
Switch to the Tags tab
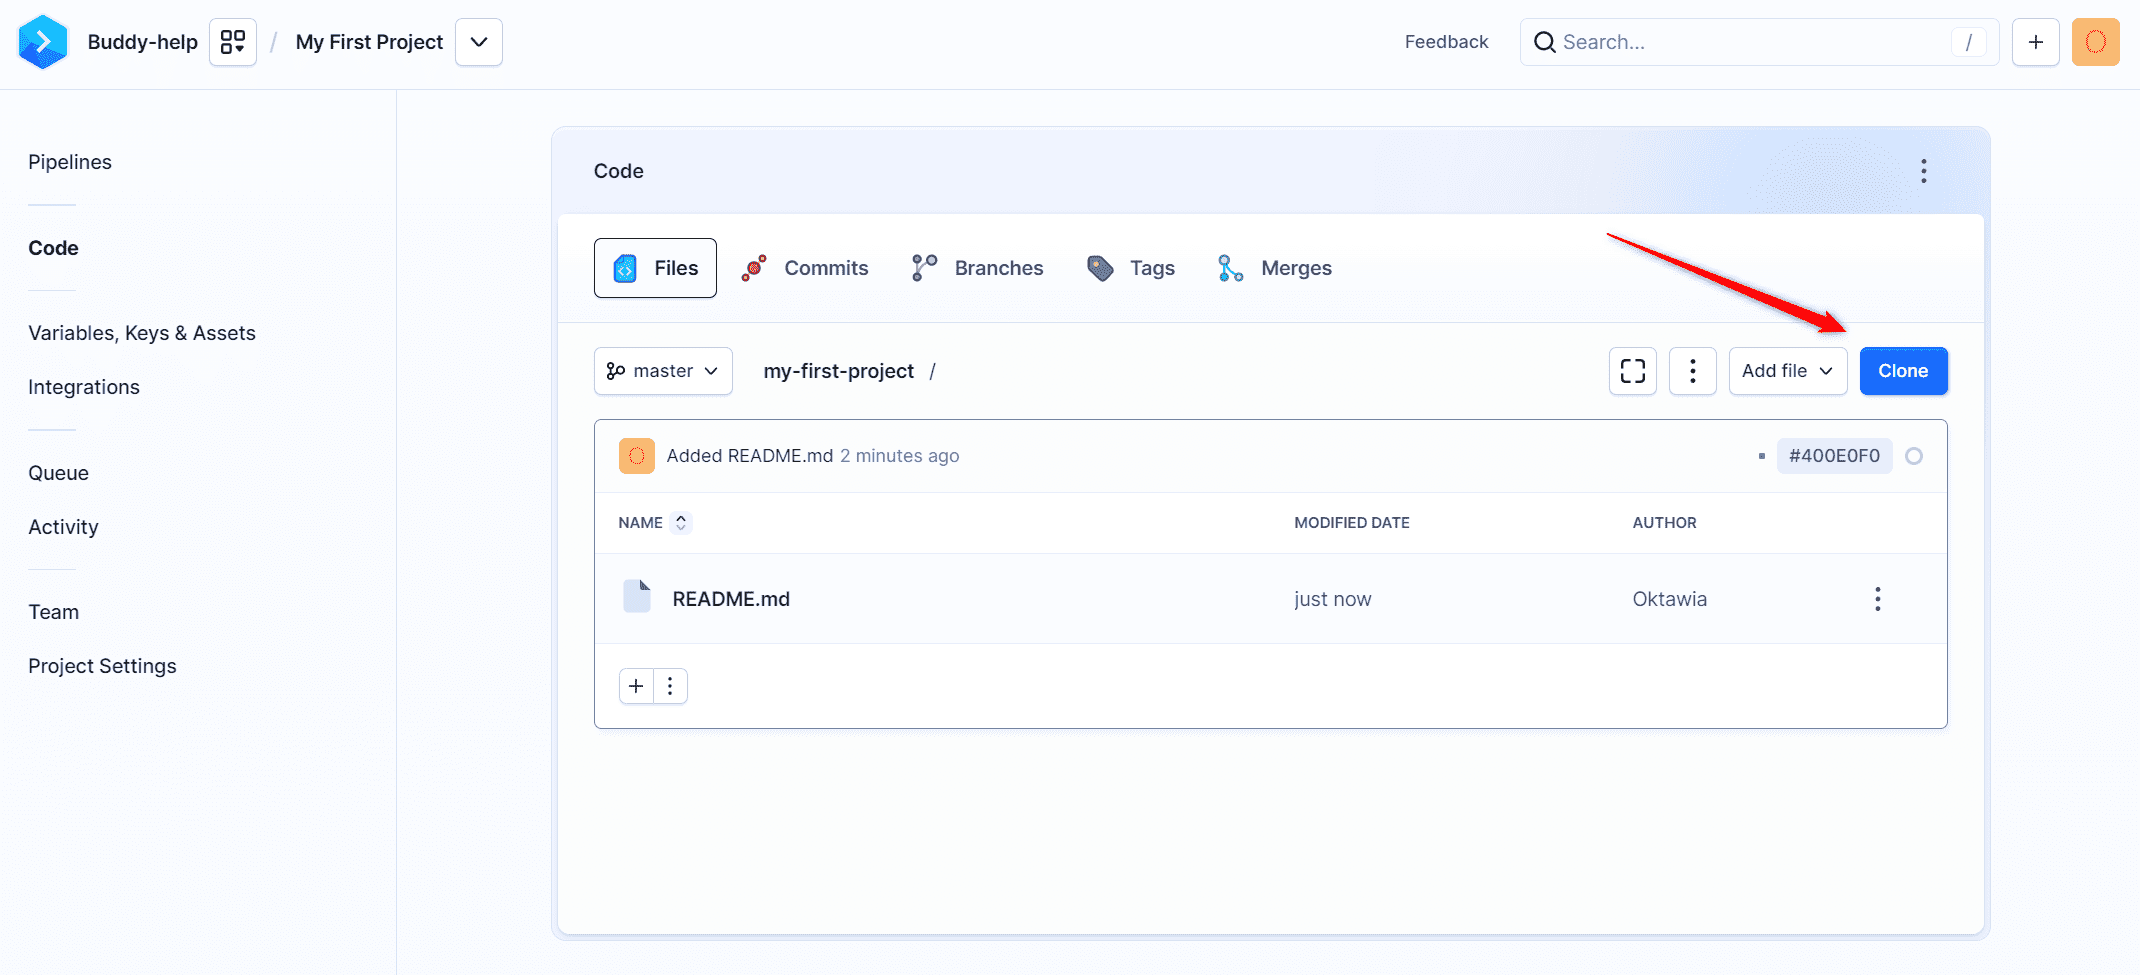(1131, 268)
